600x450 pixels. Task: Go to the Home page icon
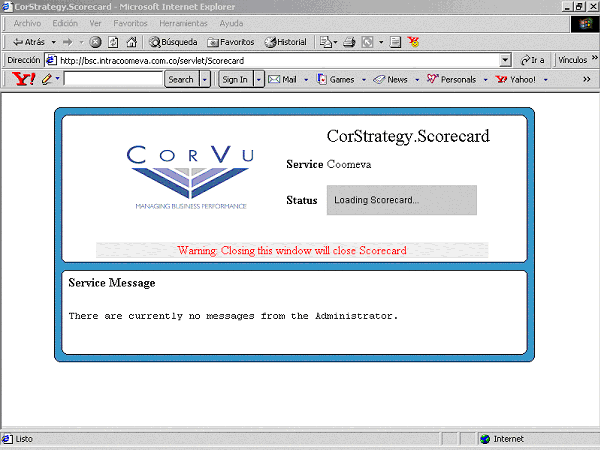point(131,42)
